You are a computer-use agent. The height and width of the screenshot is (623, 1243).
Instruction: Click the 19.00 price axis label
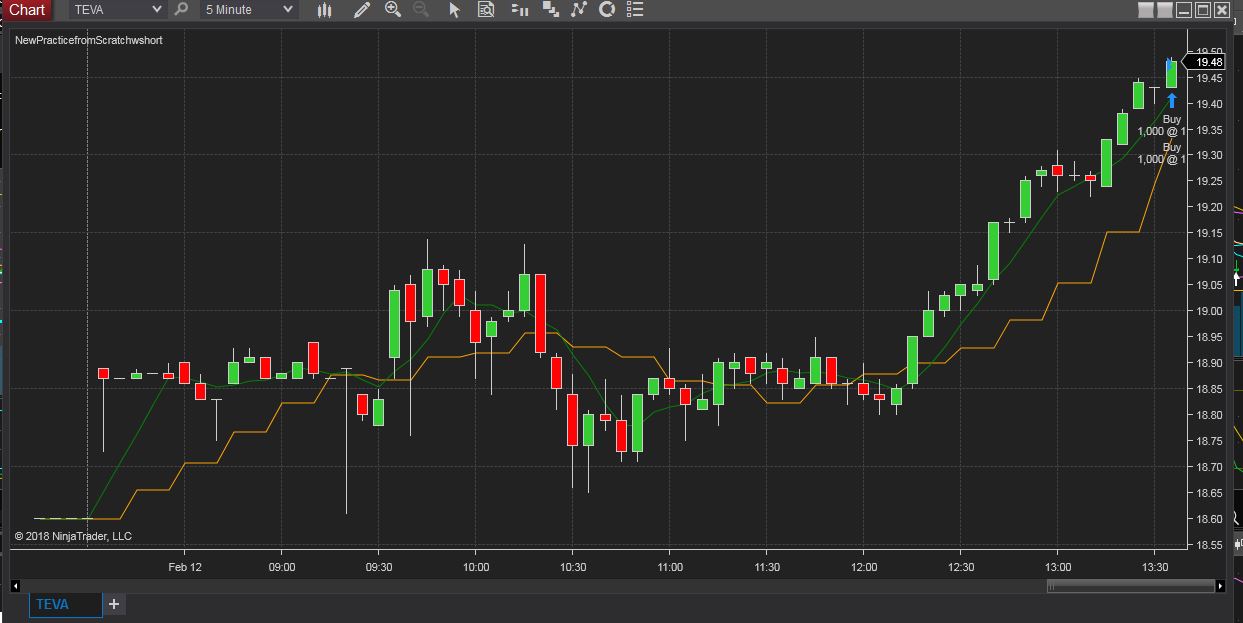click(x=1209, y=311)
